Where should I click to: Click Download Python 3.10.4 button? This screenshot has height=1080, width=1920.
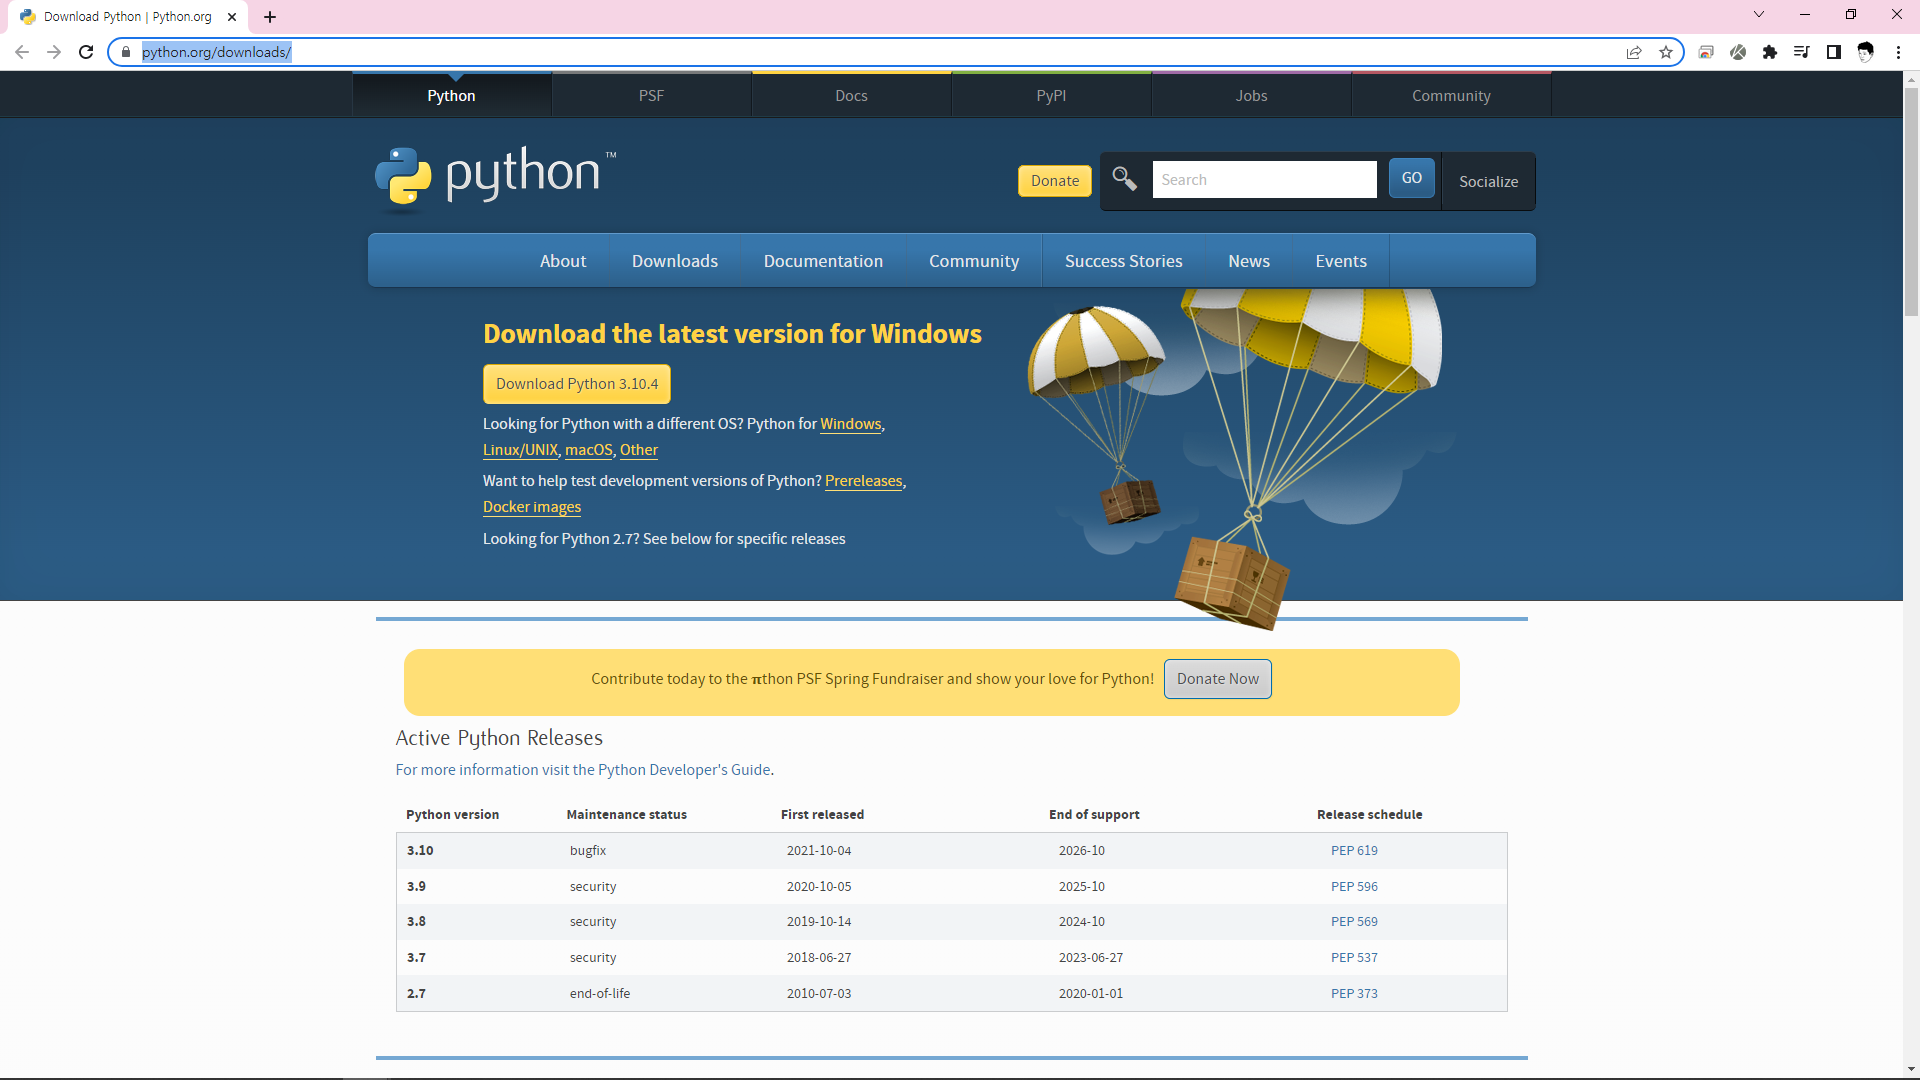[x=577, y=384]
